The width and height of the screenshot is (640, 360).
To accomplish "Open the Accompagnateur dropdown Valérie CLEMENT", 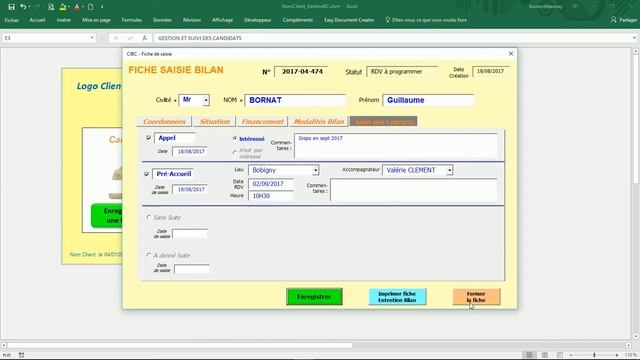I will point(449,170).
